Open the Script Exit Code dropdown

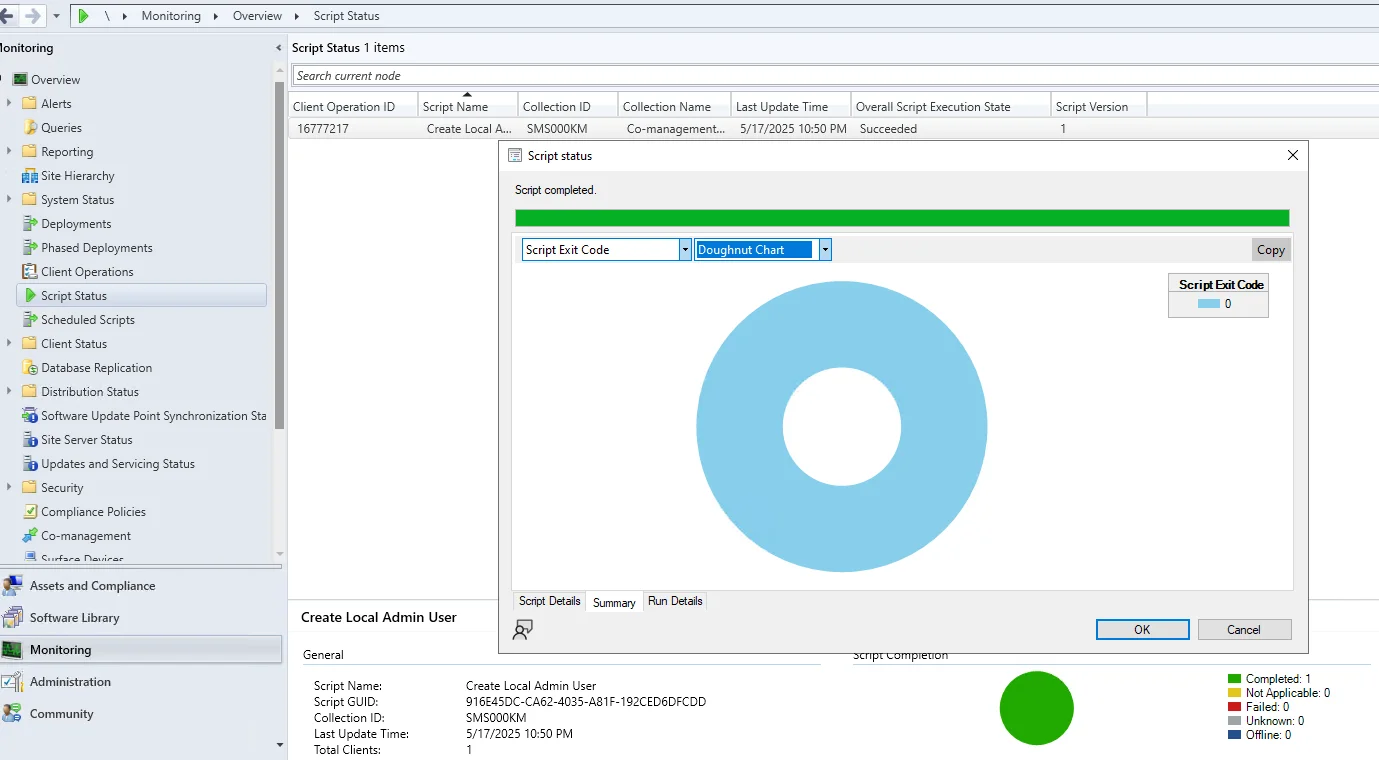(685, 250)
